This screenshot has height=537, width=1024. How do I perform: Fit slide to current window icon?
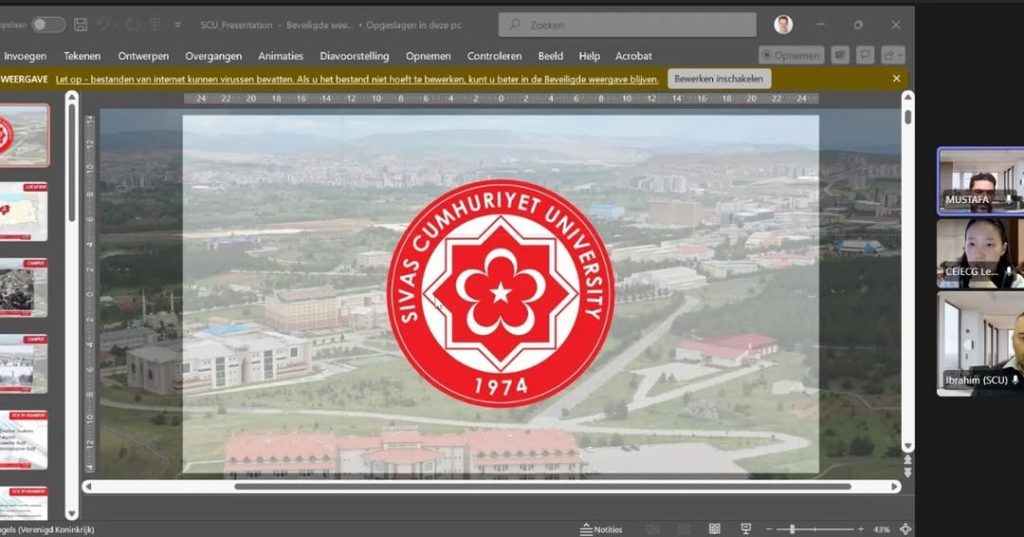(x=906, y=529)
